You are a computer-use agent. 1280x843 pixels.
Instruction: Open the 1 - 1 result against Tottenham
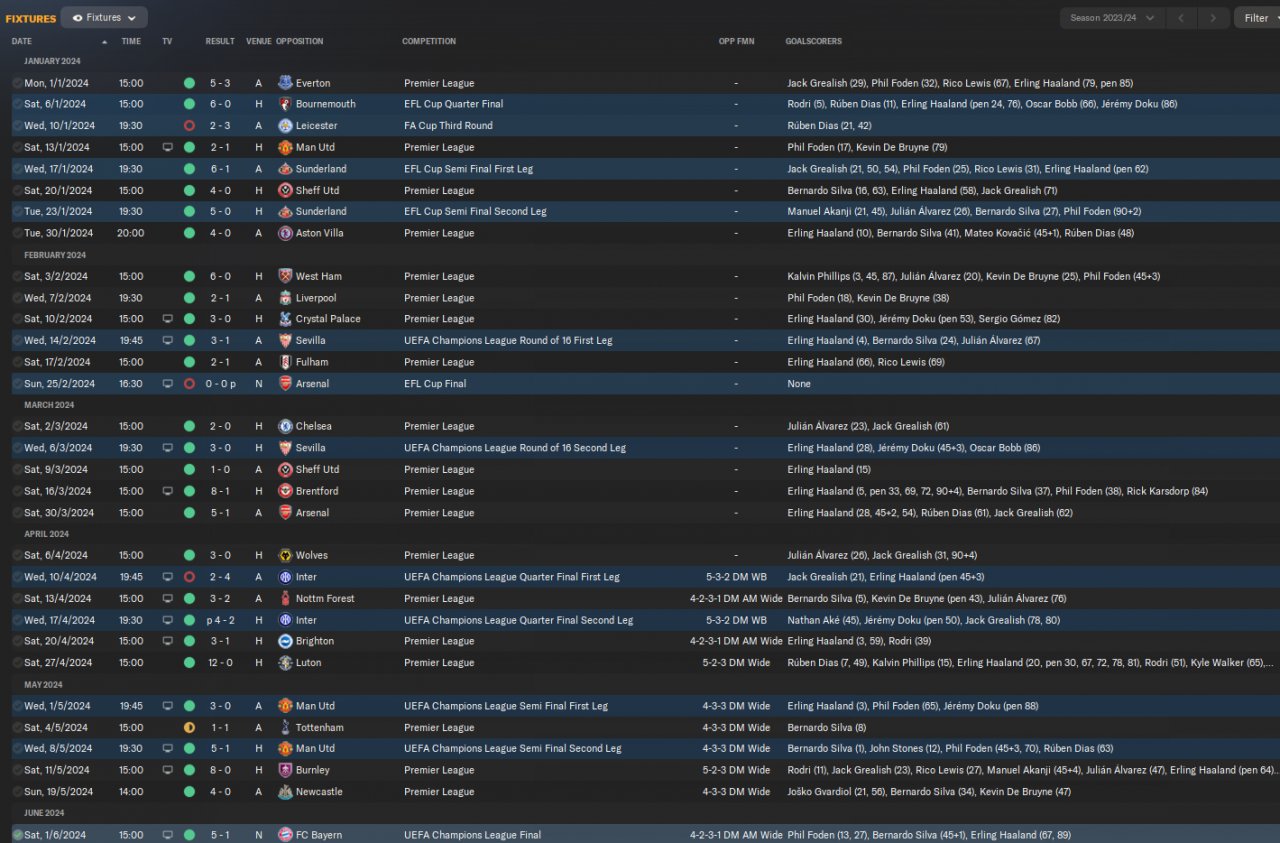(x=220, y=728)
